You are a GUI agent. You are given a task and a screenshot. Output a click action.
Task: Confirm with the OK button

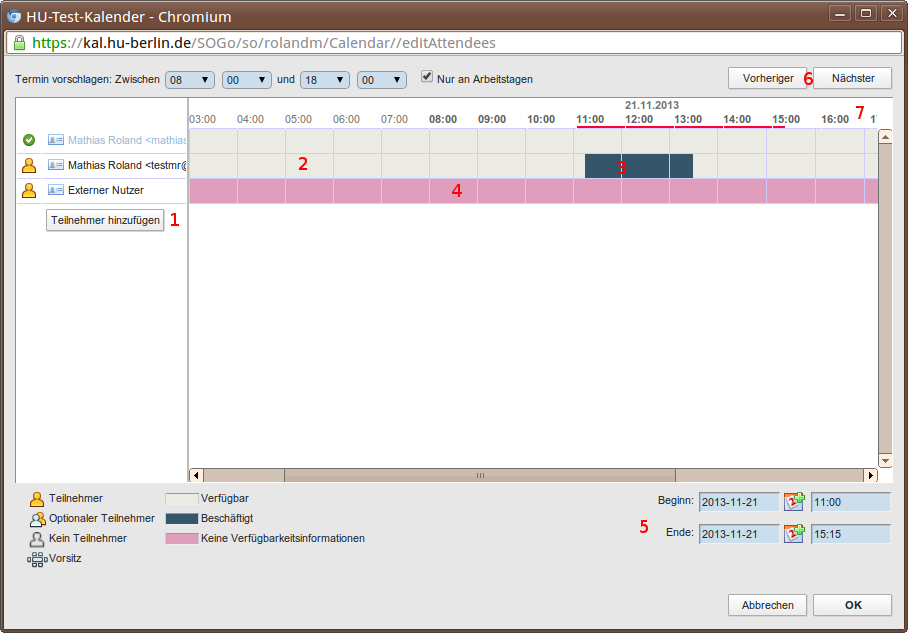click(x=852, y=605)
